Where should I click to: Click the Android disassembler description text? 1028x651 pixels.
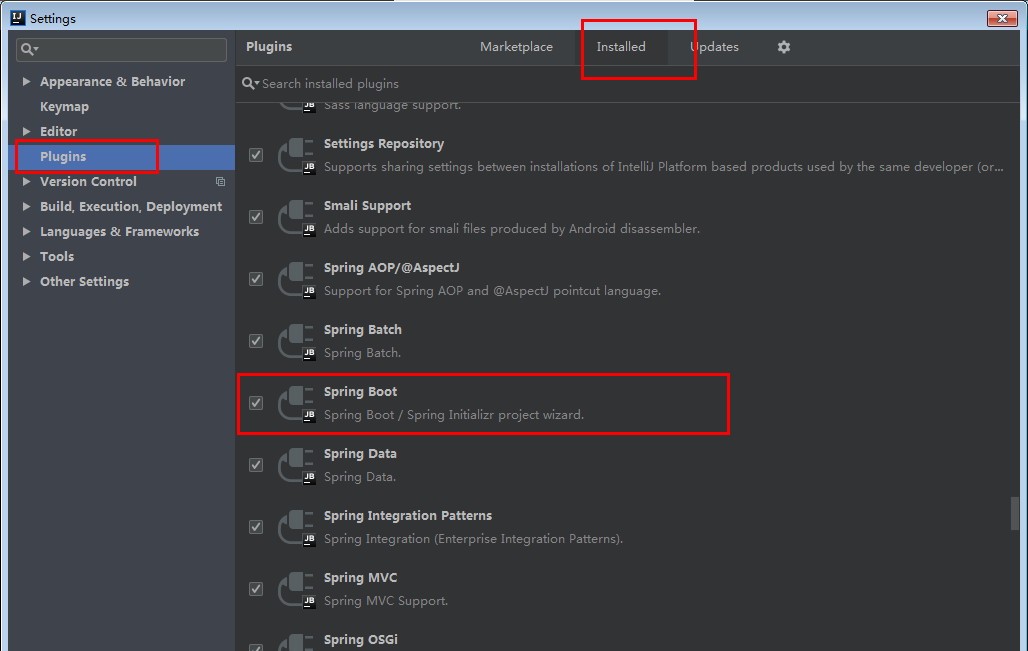point(512,229)
